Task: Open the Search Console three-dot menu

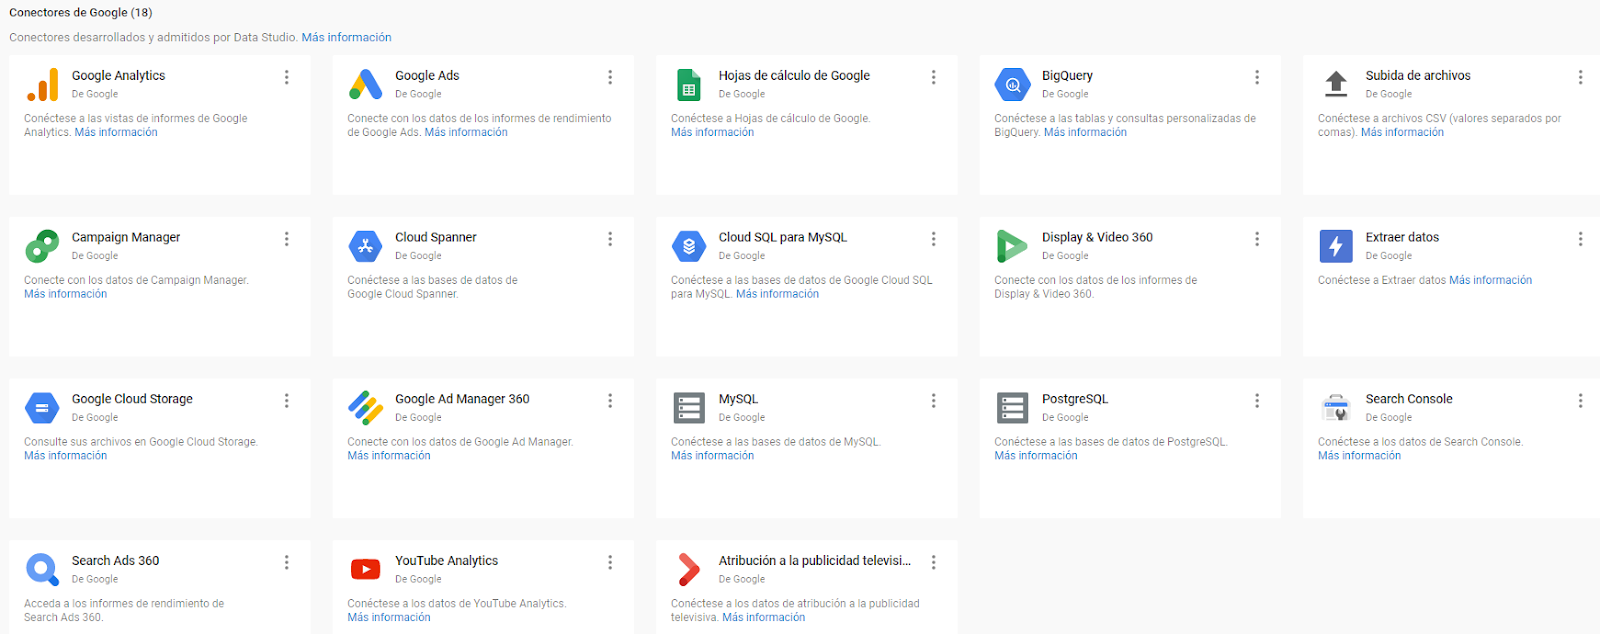Action: tap(1581, 400)
